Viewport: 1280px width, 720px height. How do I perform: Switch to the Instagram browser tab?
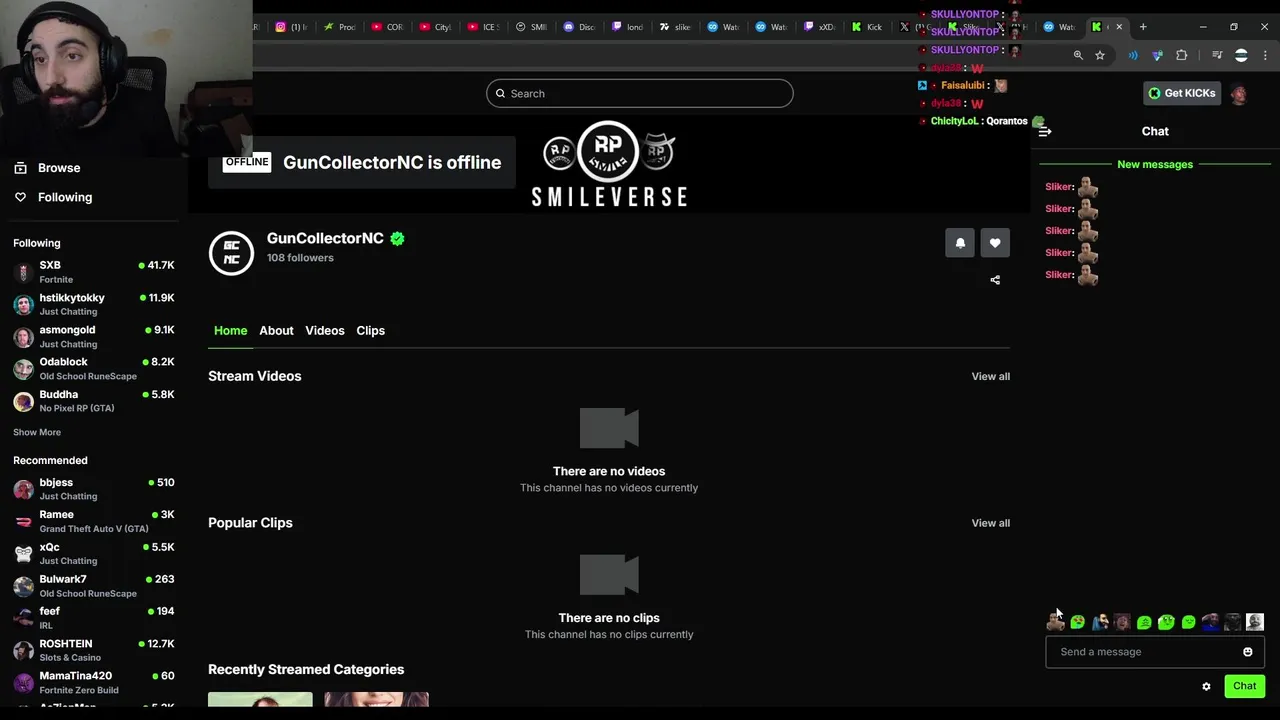coord(291,27)
